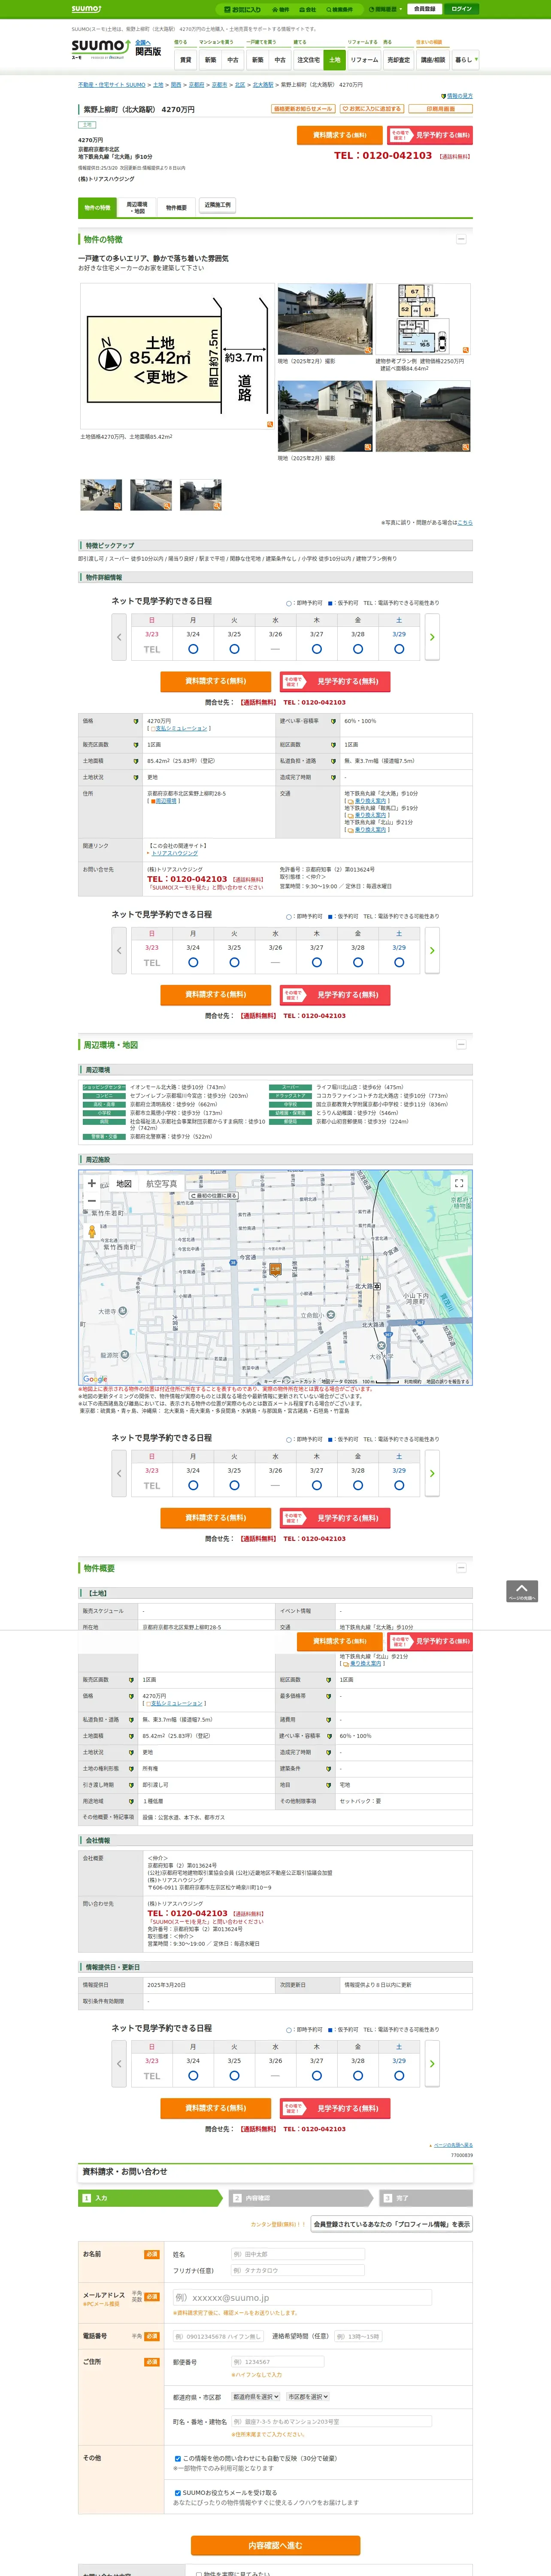Zoom out on the map
The width and height of the screenshot is (551, 2576).
[92, 1200]
